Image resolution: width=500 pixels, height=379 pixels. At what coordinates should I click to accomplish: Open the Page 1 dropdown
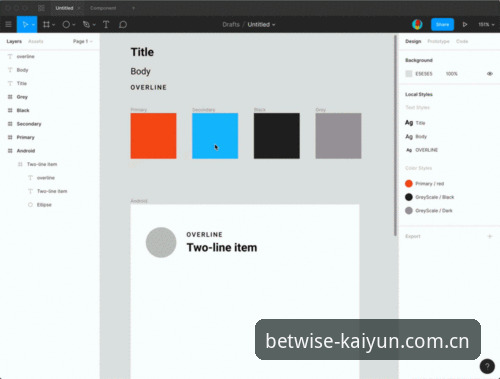point(83,41)
